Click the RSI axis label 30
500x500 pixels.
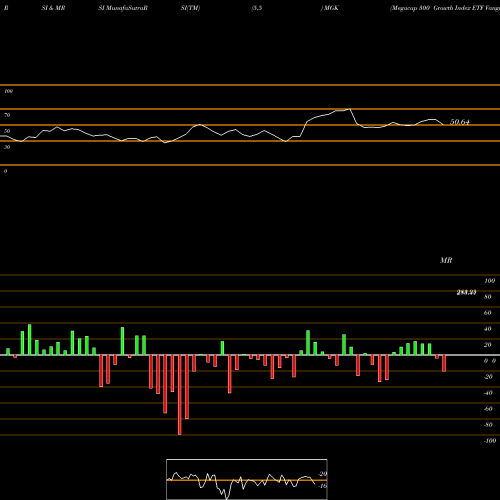click(x=7, y=147)
